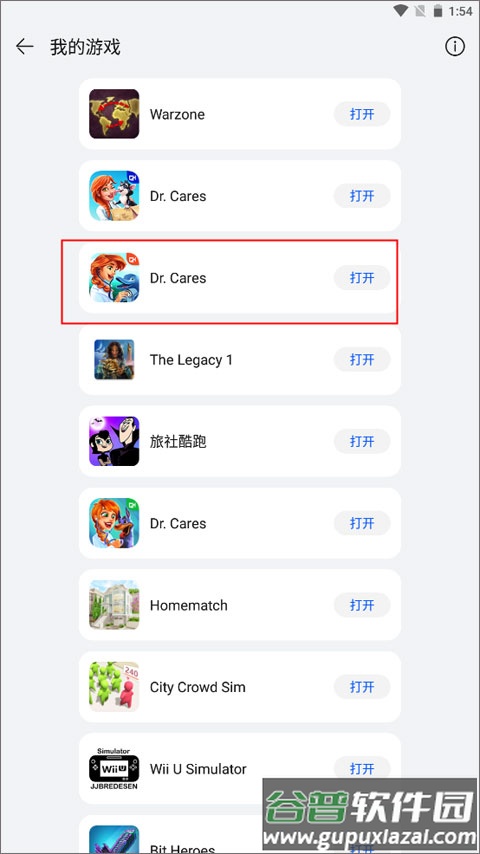Launch Homematch with its 打开 button
480x854 pixels.
362,605
